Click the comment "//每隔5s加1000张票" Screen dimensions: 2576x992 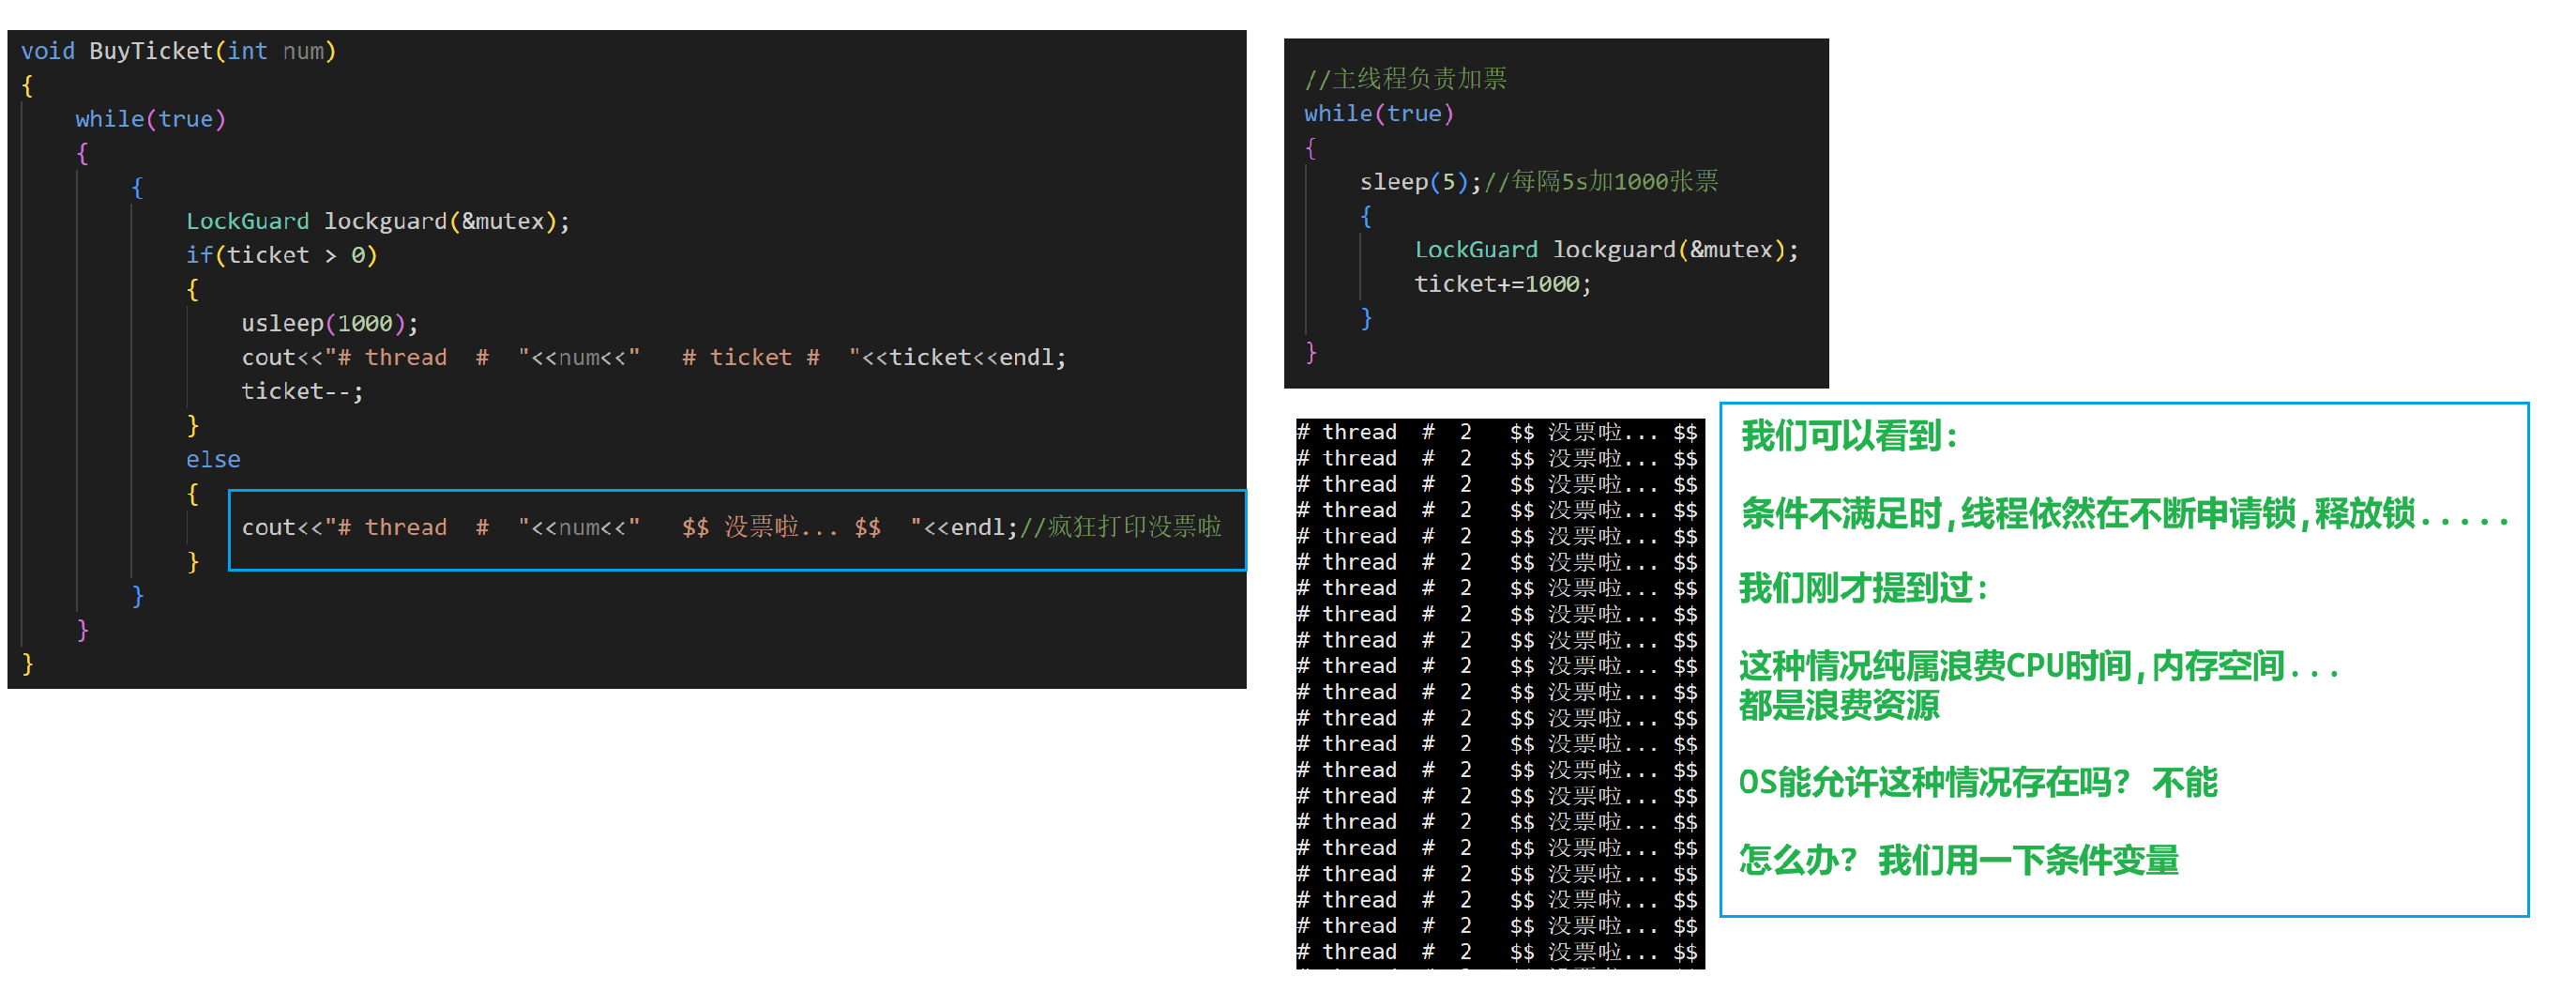tap(1601, 182)
